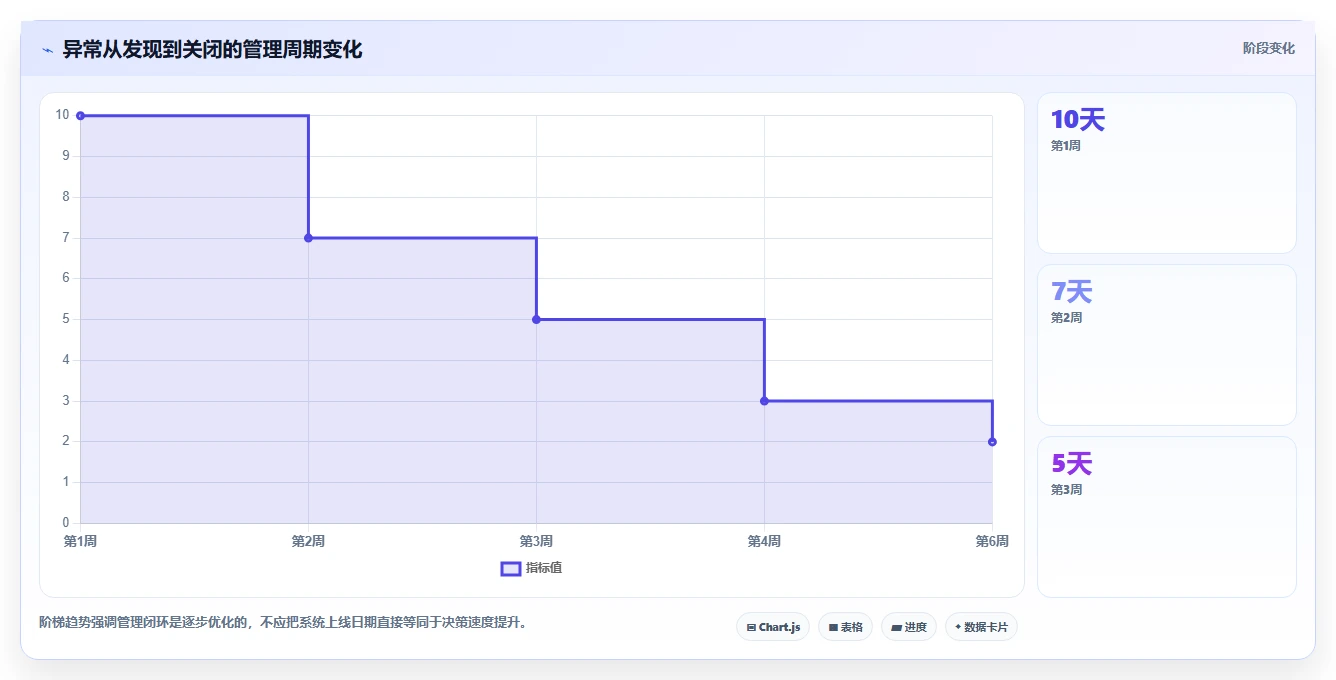
Task: Click the 第1周 x-axis label
Action: (80, 541)
